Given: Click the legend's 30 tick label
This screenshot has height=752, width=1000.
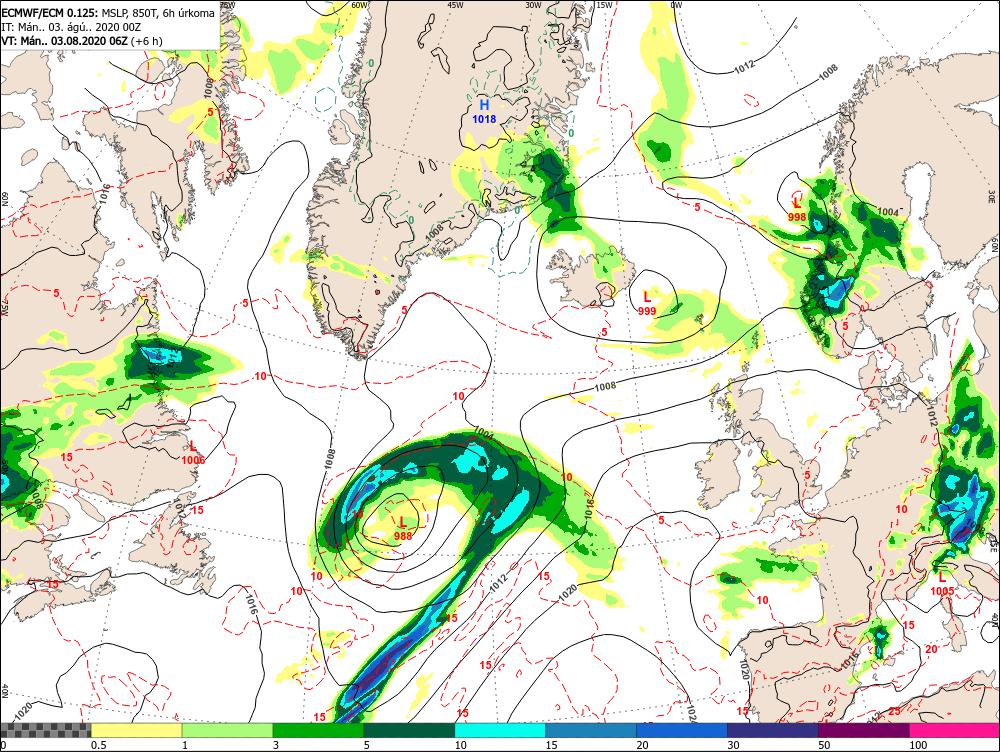Looking at the screenshot, I should click(733, 745).
